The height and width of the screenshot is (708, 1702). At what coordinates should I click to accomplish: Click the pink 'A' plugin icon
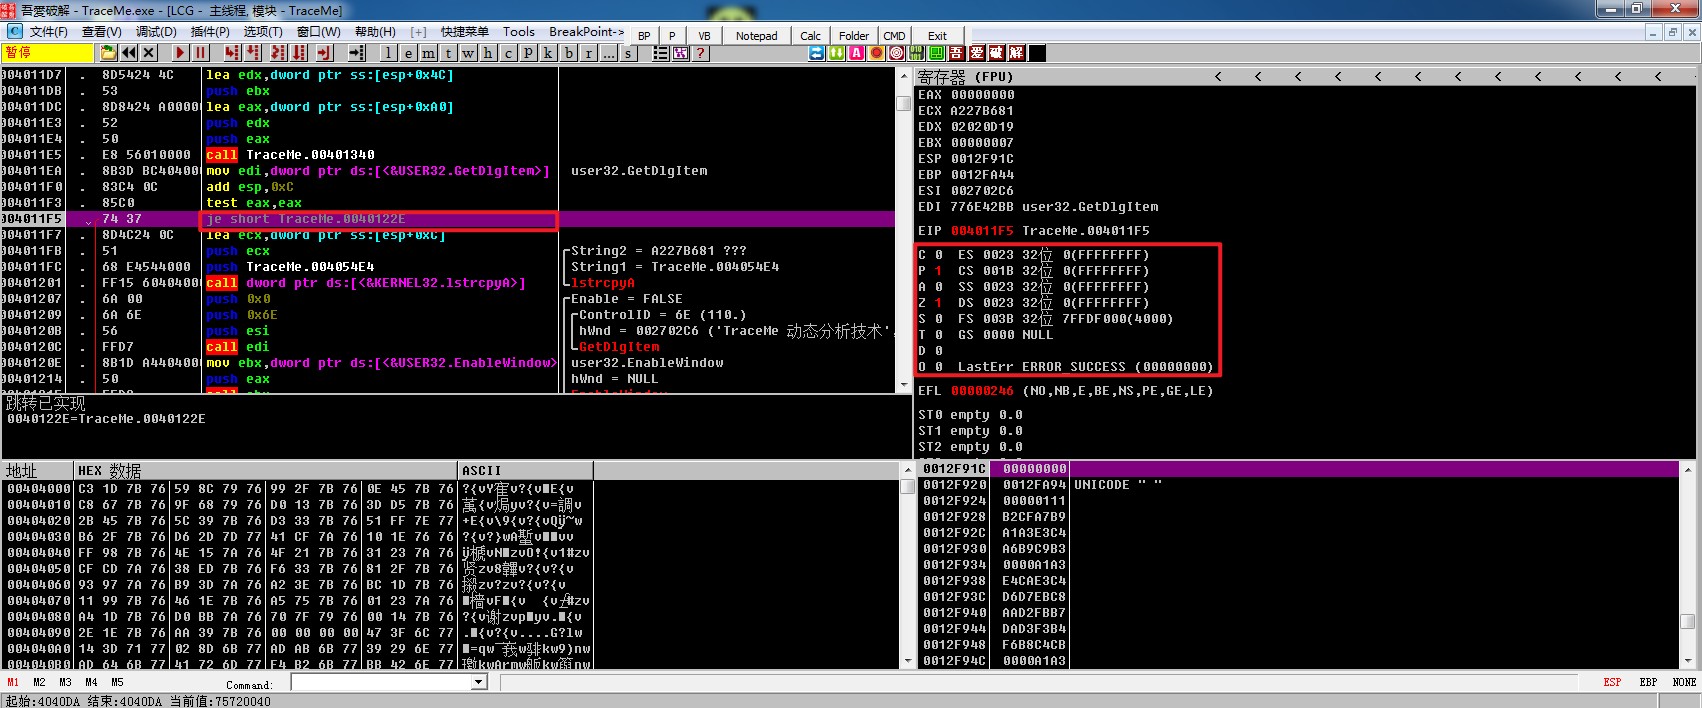856,53
